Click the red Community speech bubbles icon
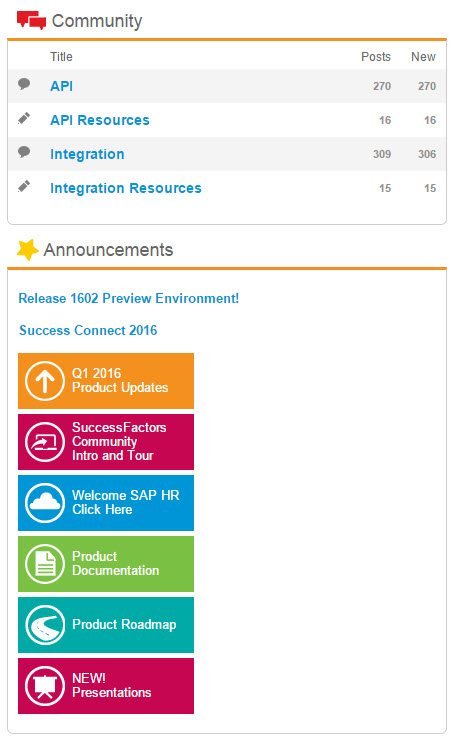The image size is (475, 736). coord(31,20)
